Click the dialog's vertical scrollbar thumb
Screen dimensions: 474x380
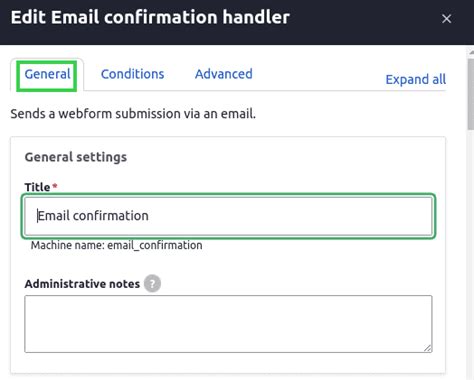[471, 93]
